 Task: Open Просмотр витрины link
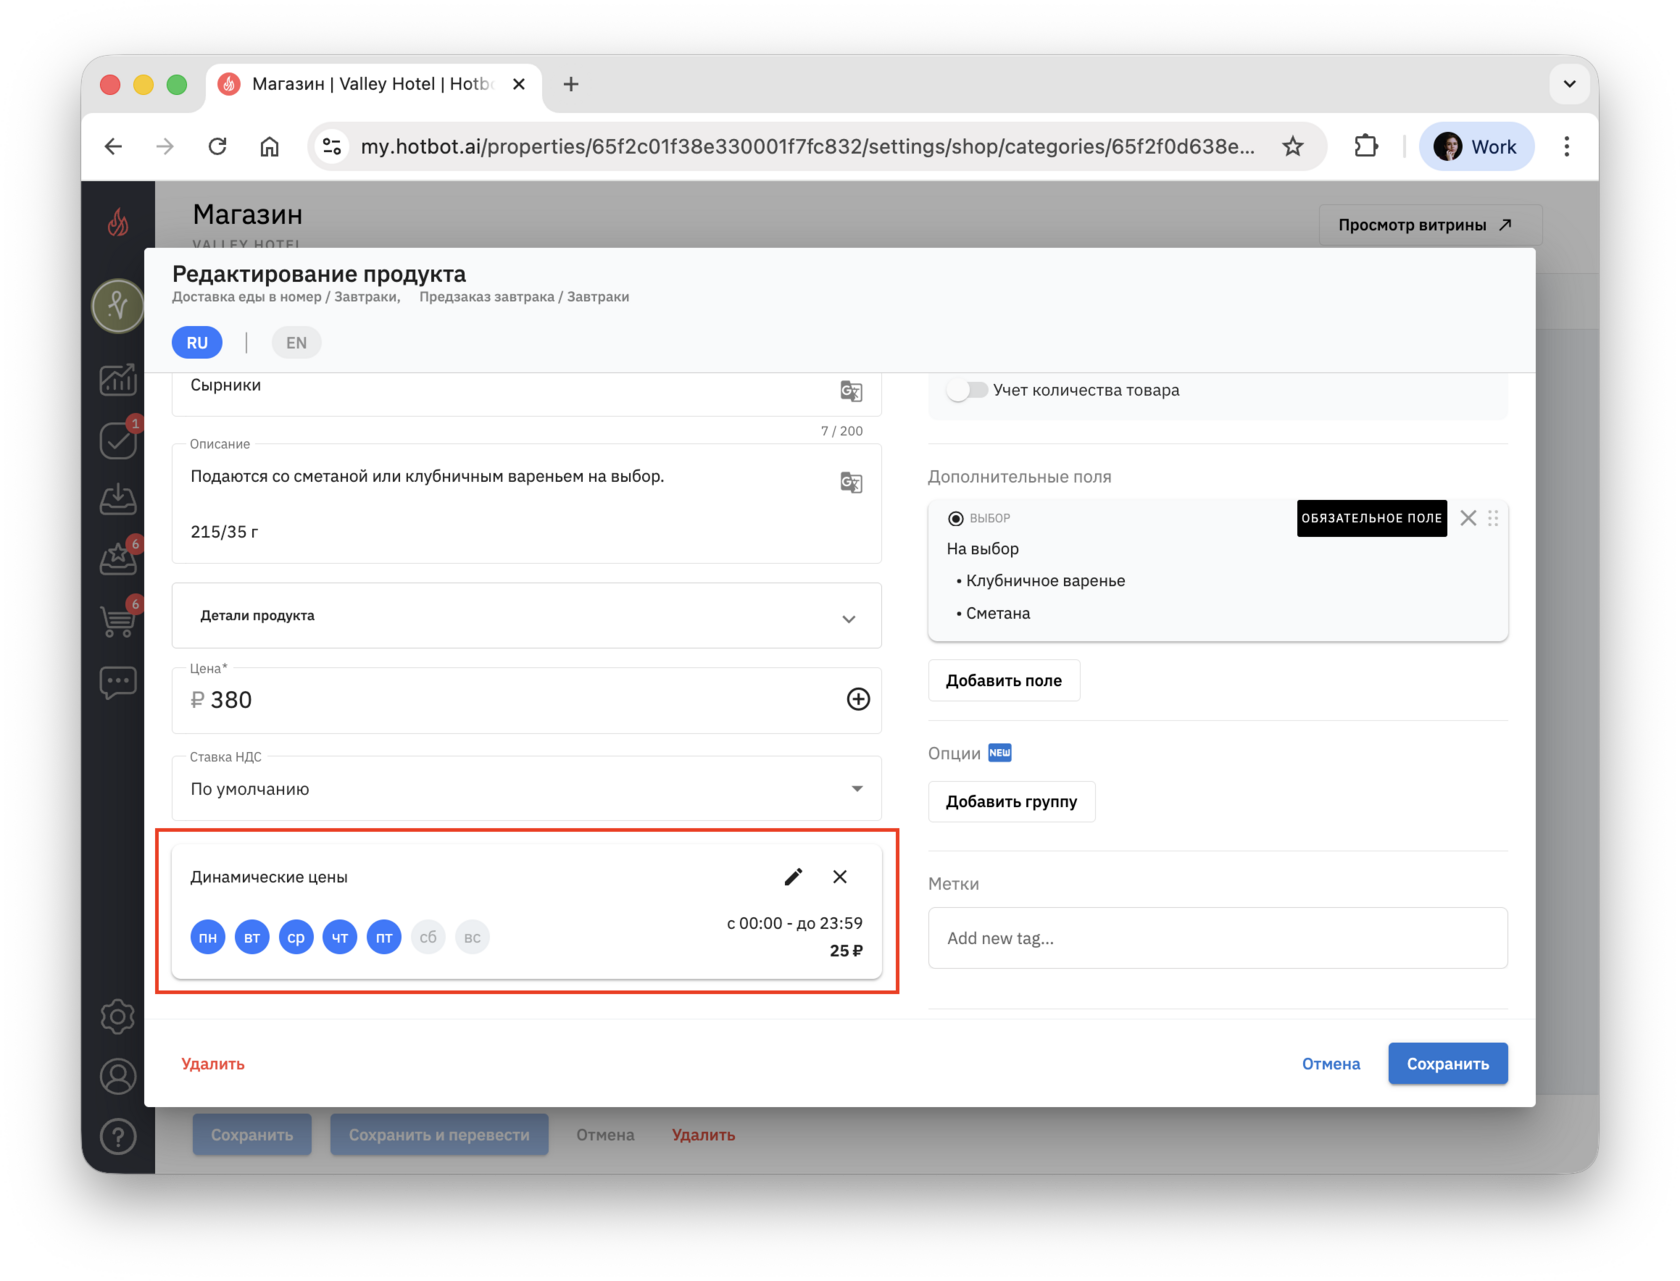point(1430,225)
